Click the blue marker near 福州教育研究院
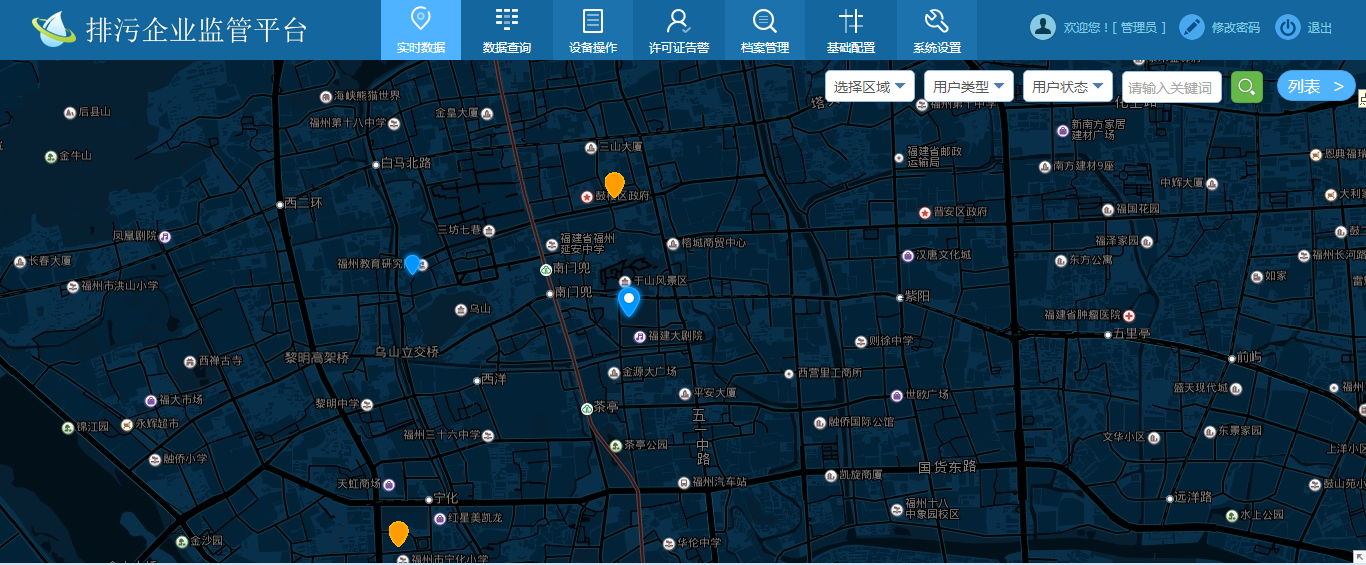Screen dimensions: 1366x565 (411, 264)
